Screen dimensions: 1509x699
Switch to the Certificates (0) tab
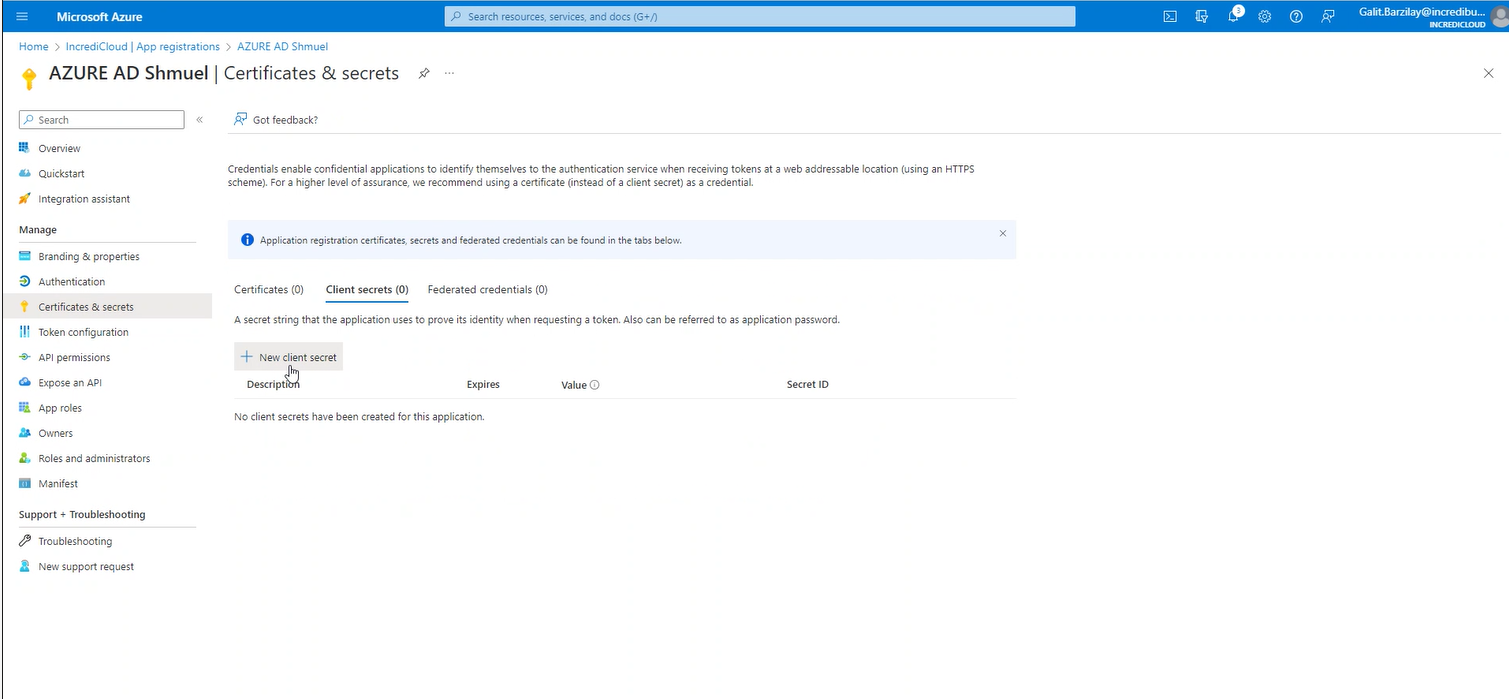pyautogui.click(x=268, y=290)
